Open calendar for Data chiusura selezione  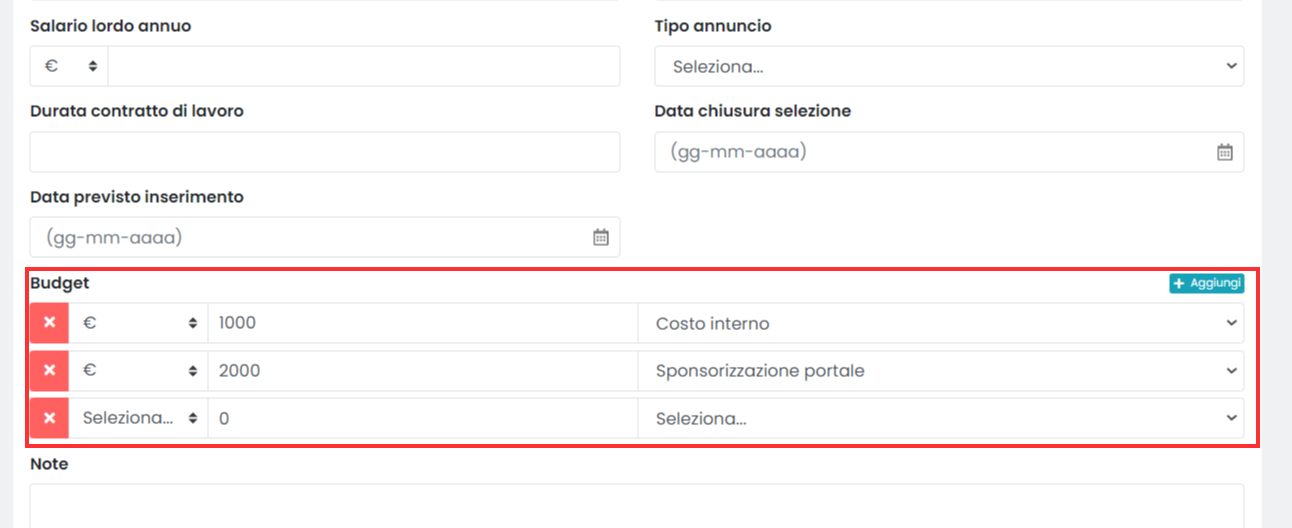pyautogui.click(x=1224, y=152)
